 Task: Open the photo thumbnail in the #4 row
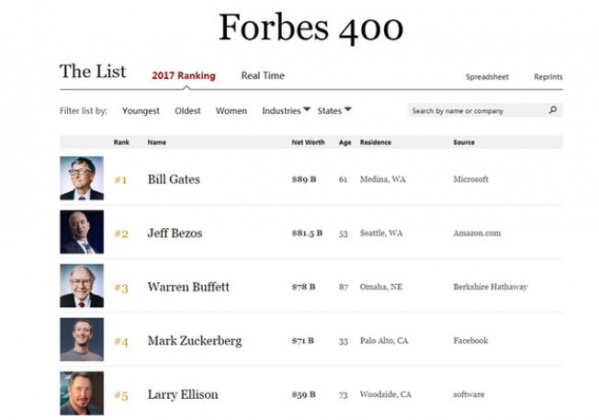82,339
